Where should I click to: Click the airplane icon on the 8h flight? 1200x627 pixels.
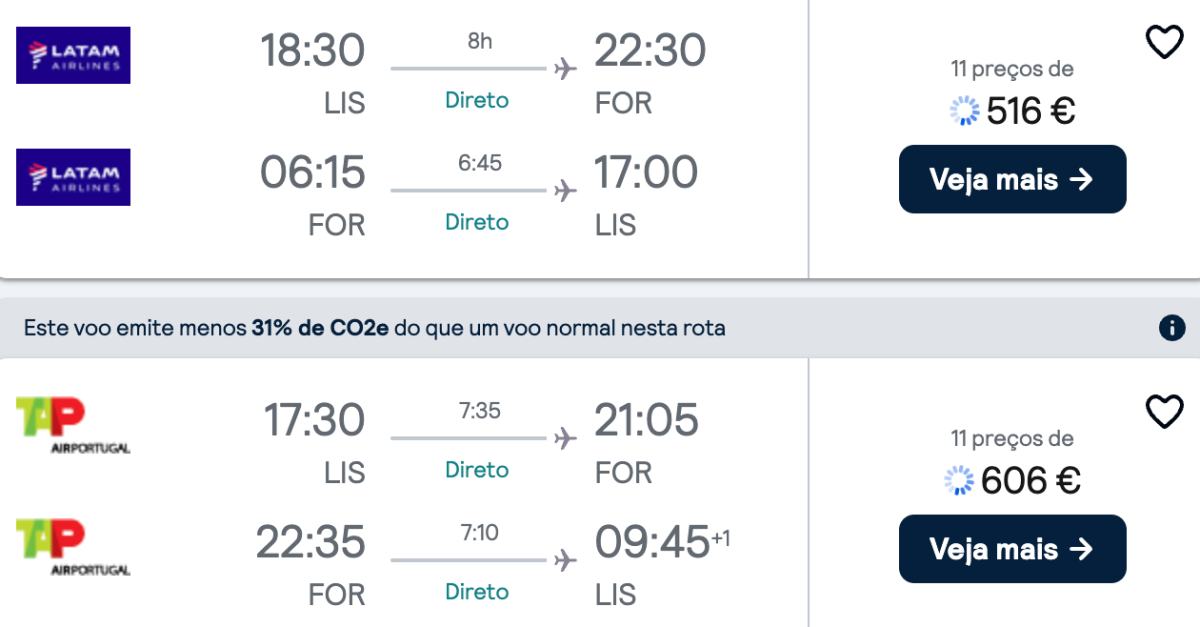[x=565, y=69]
